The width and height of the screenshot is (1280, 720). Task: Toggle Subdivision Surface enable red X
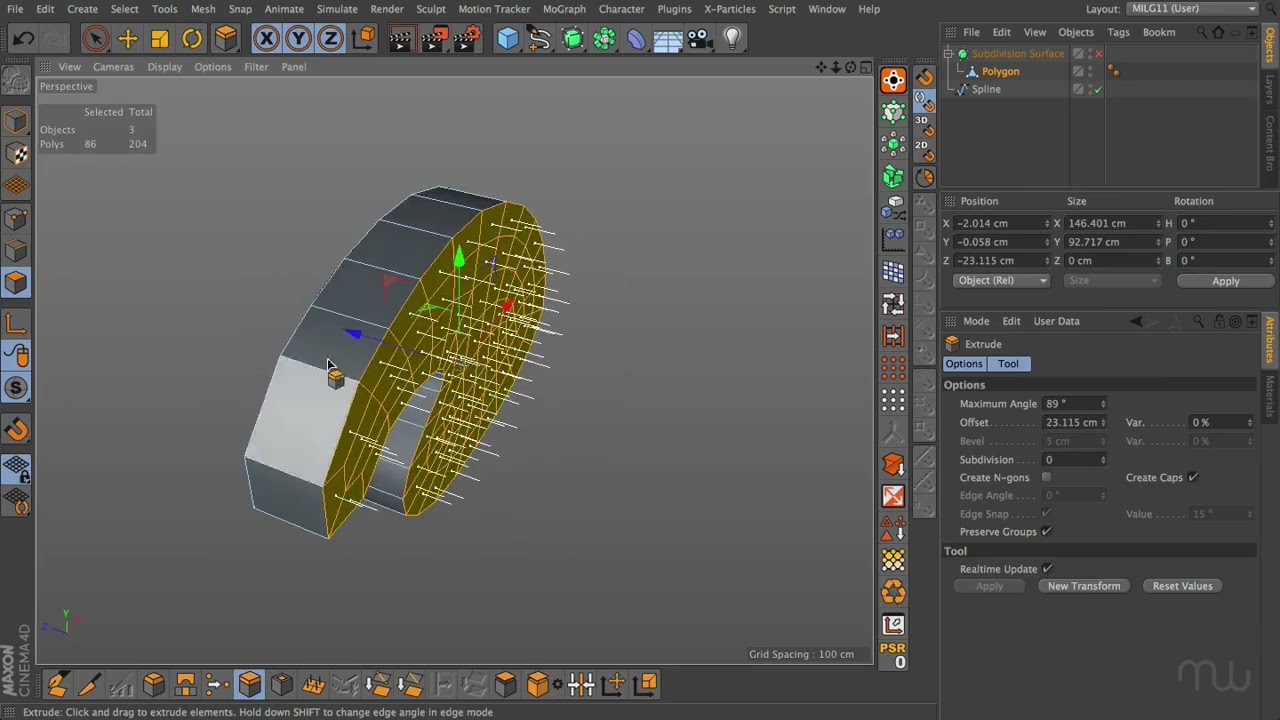(1098, 54)
